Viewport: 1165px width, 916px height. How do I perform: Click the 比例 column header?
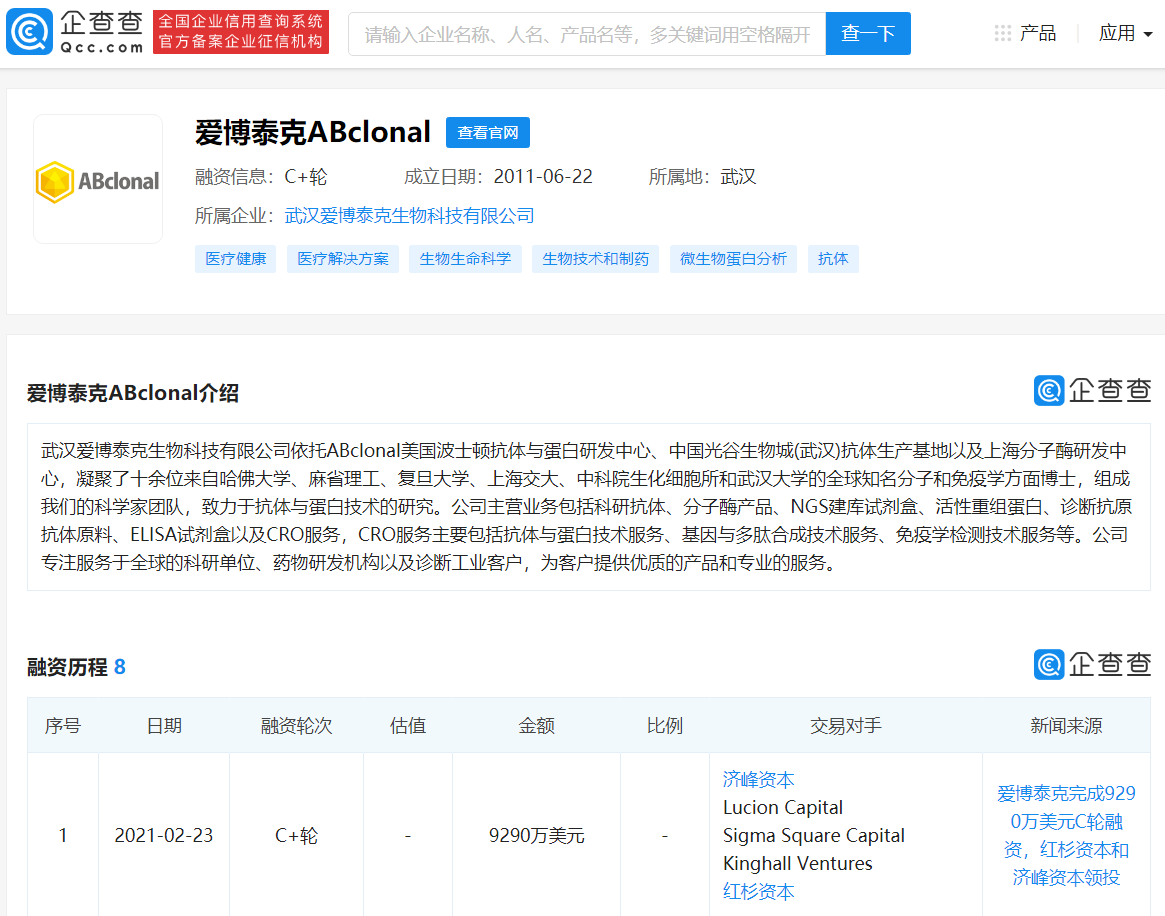[x=664, y=726]
